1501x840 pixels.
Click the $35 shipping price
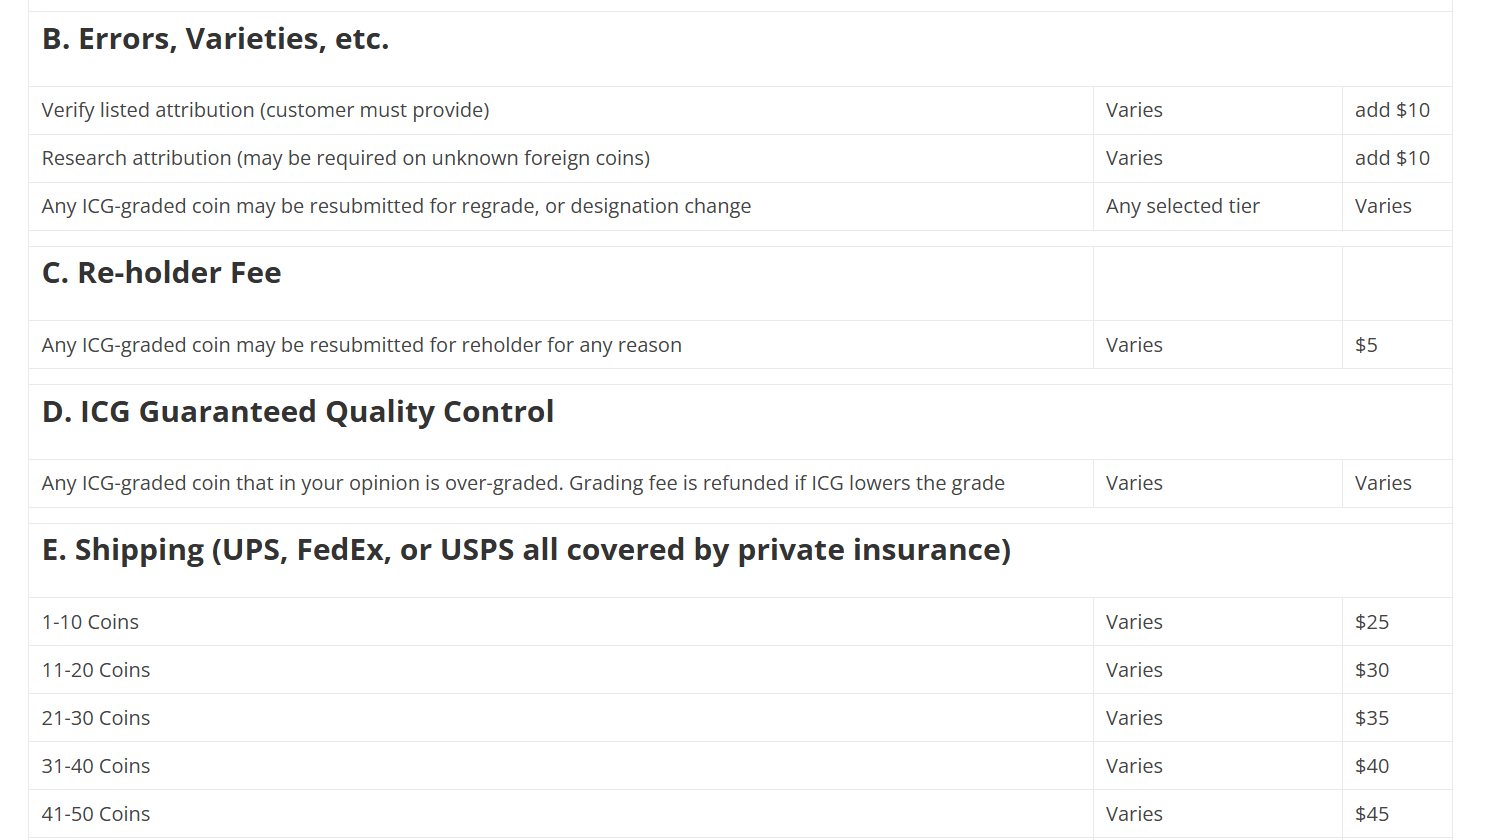[x=1372, y=718]
